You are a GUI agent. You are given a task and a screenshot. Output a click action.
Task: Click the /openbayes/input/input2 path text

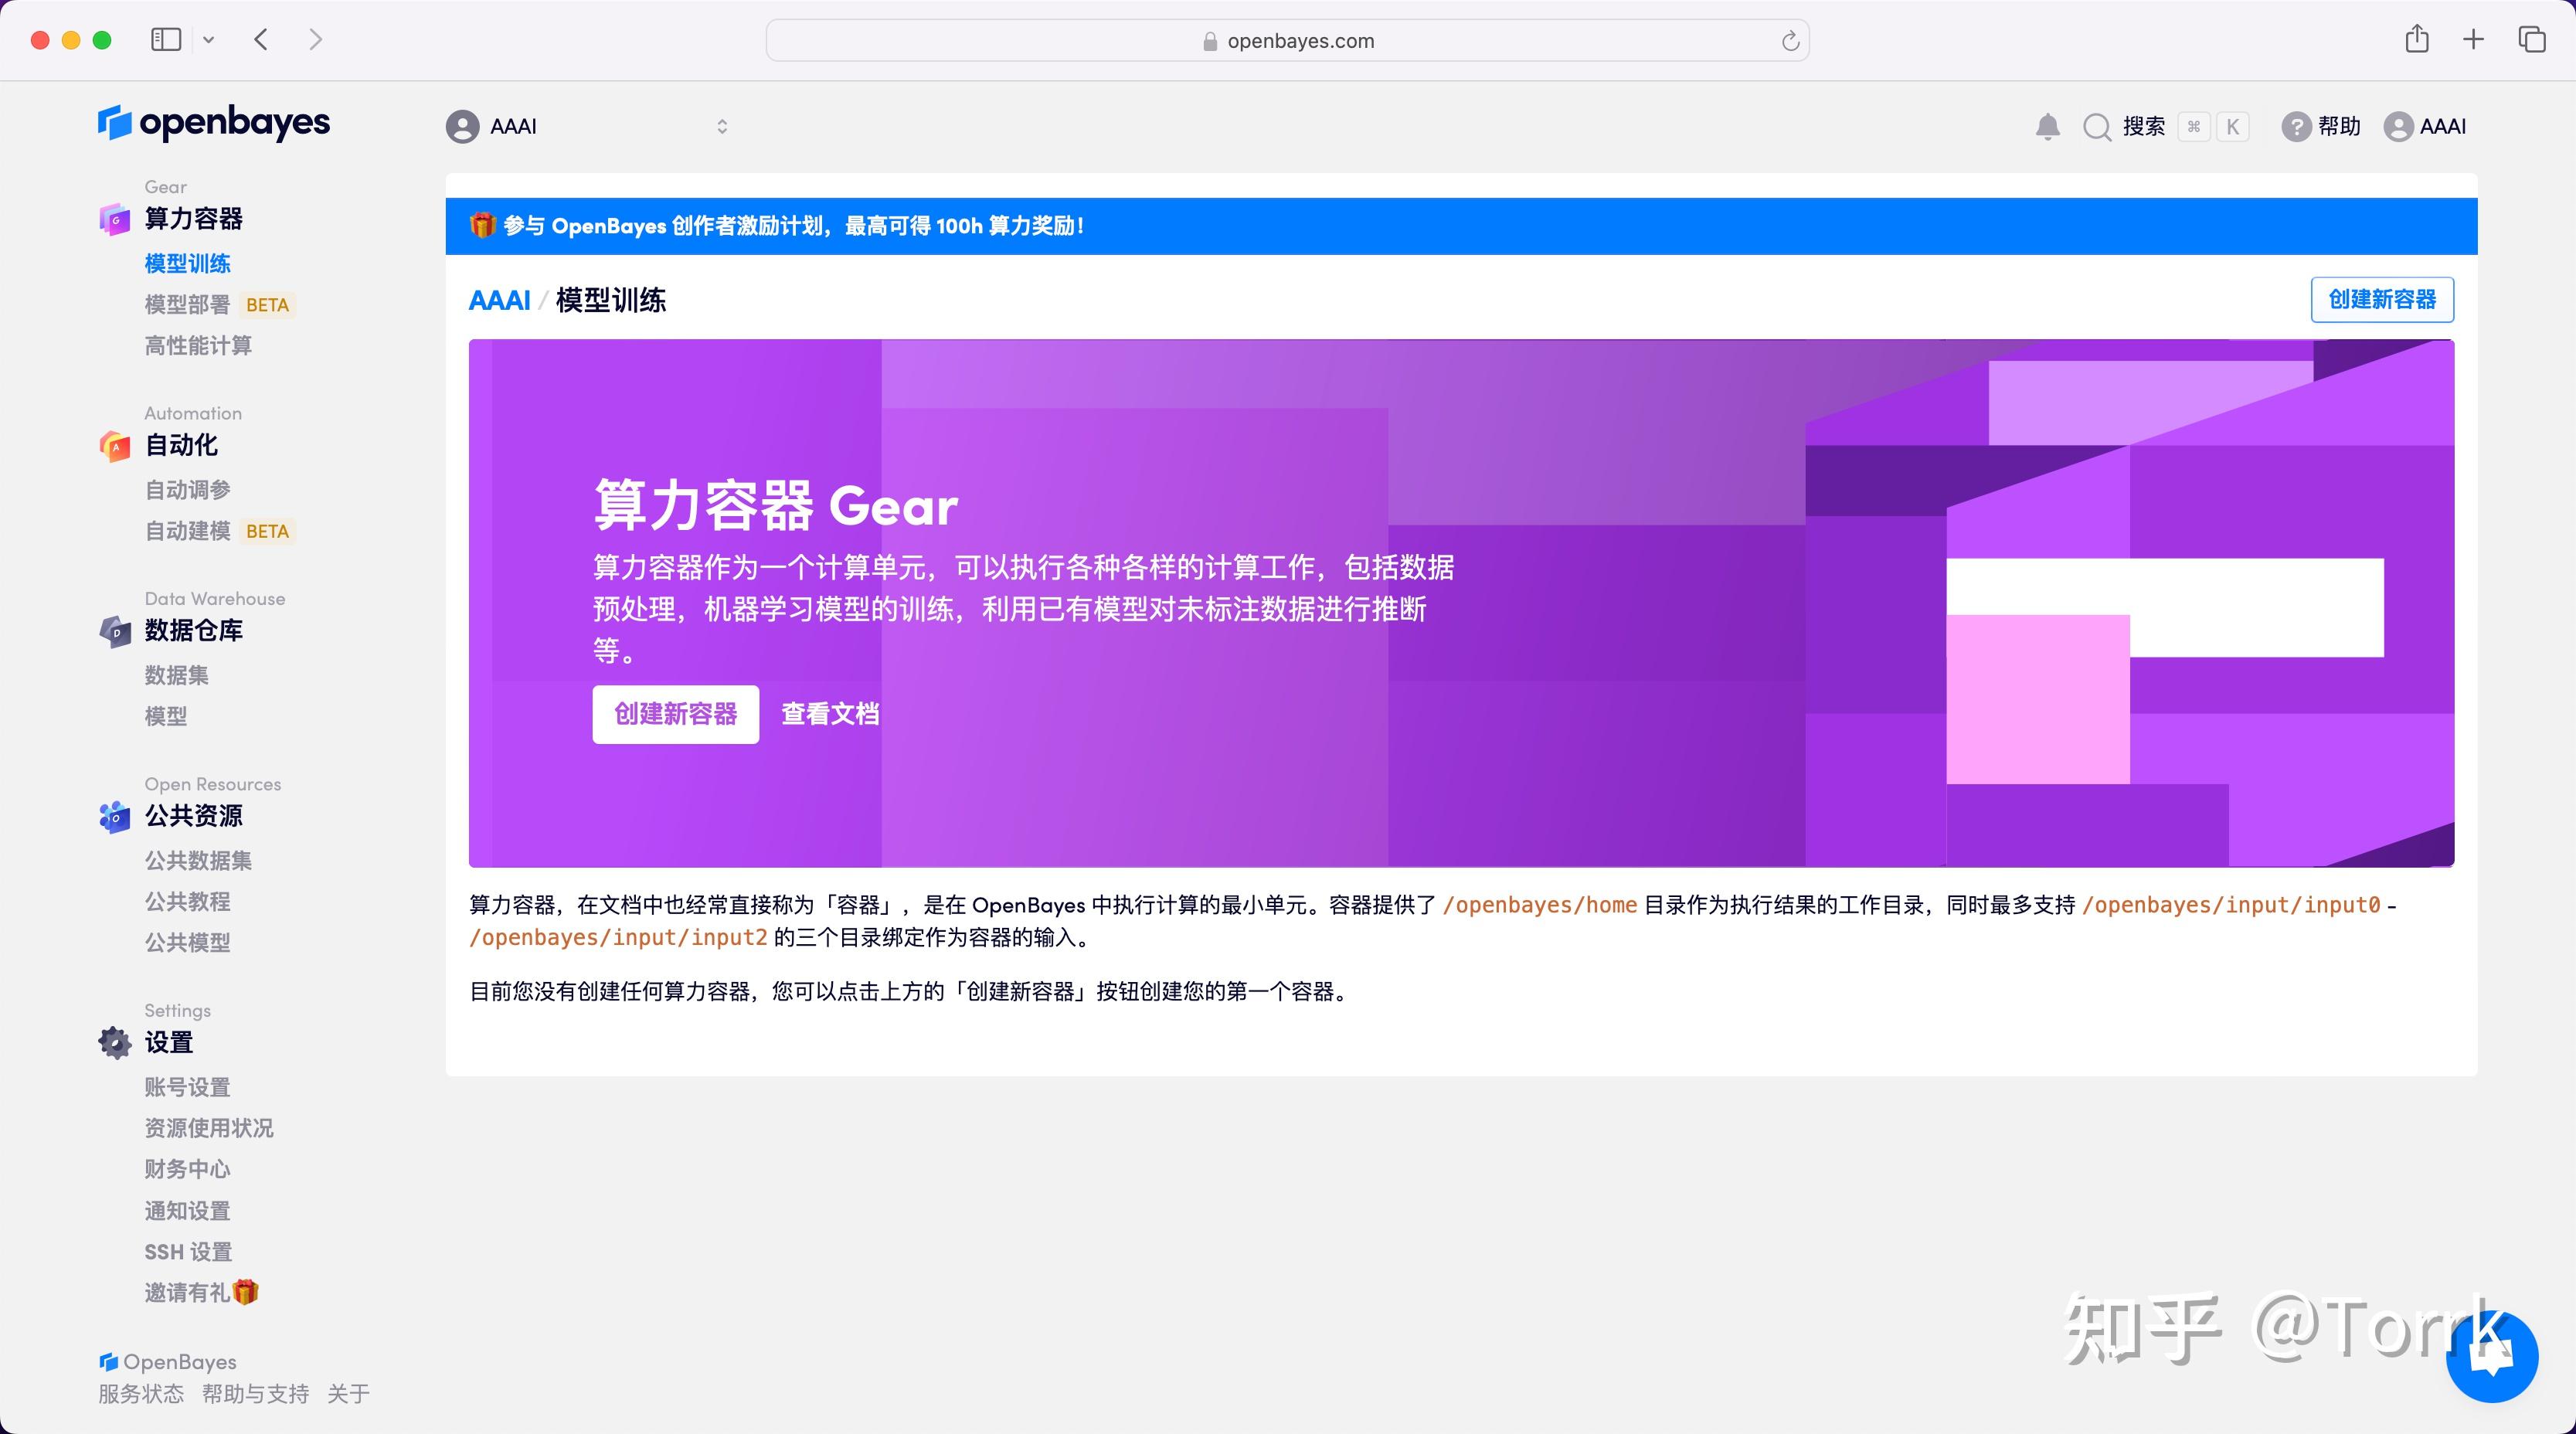pos(619,938)
